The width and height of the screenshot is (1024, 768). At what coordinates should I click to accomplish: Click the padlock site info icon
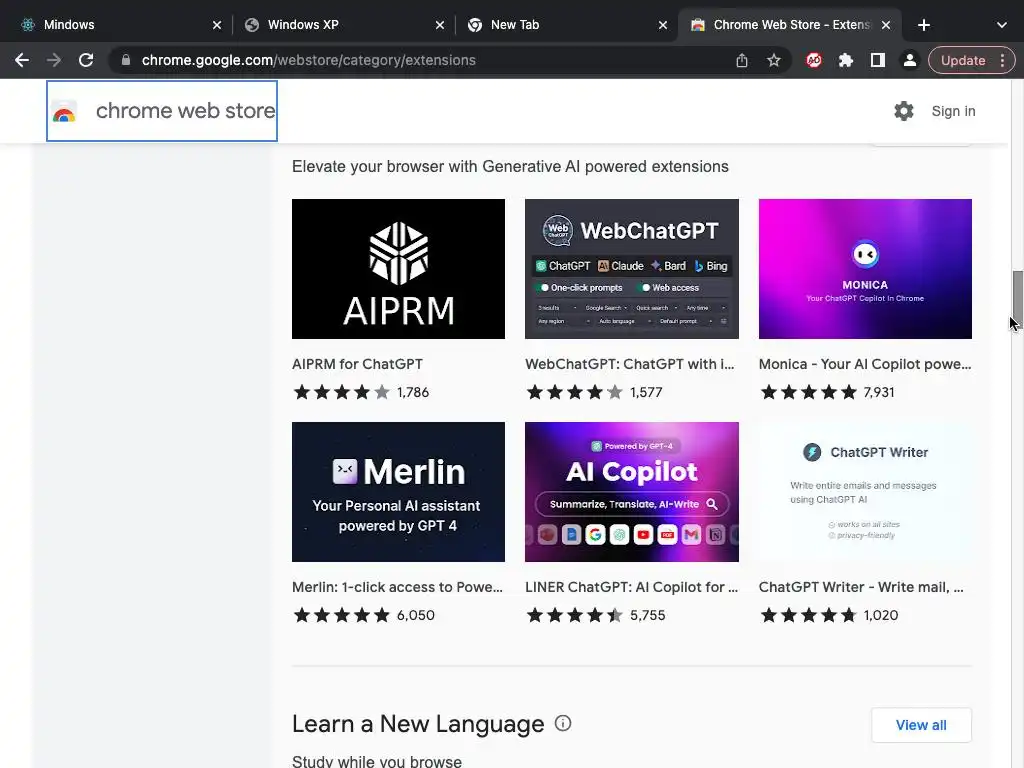(x=126, y=60)
